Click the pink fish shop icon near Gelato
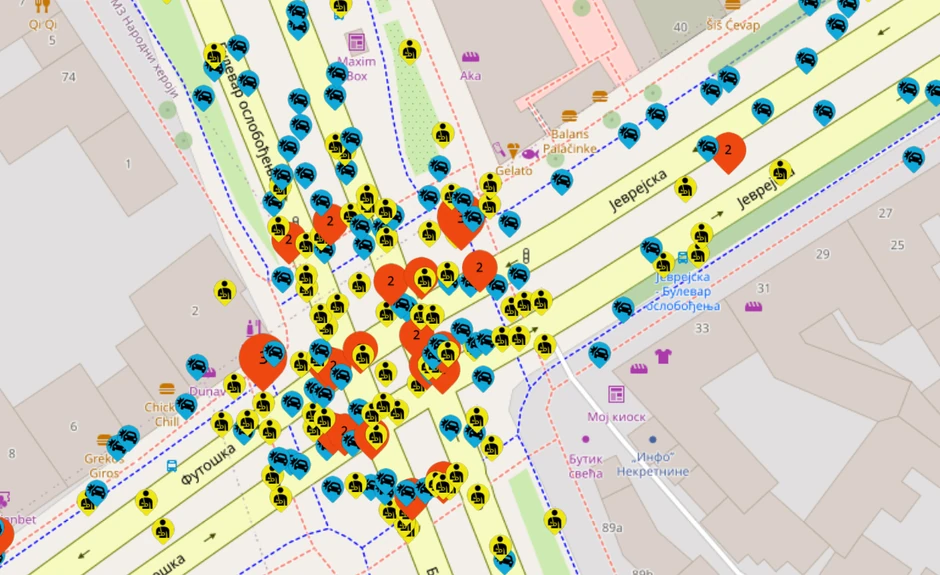 tap(530, 155)
